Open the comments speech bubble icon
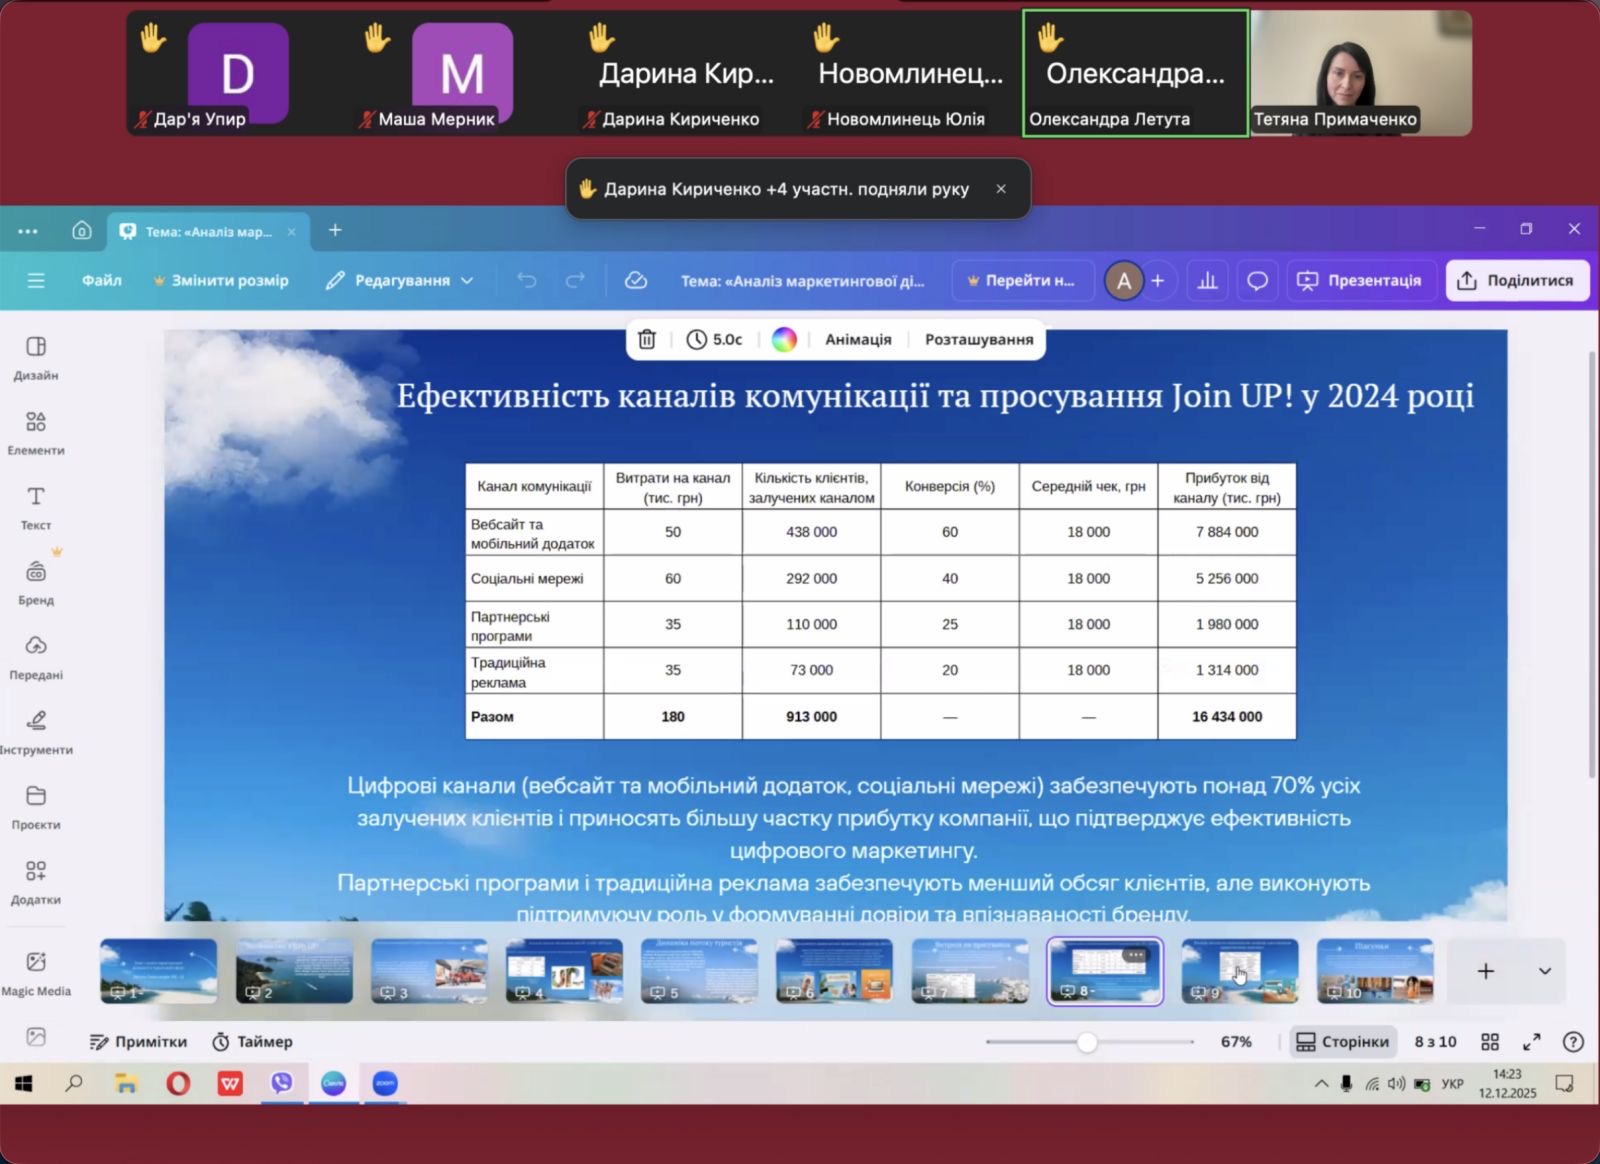The width and height of the screenshot is (1600, 1164). point(1257,281)
